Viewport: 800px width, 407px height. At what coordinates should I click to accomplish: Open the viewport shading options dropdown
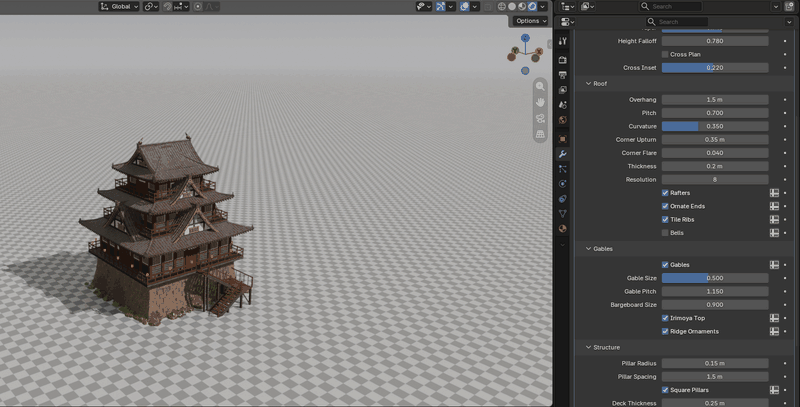point(543,7)
